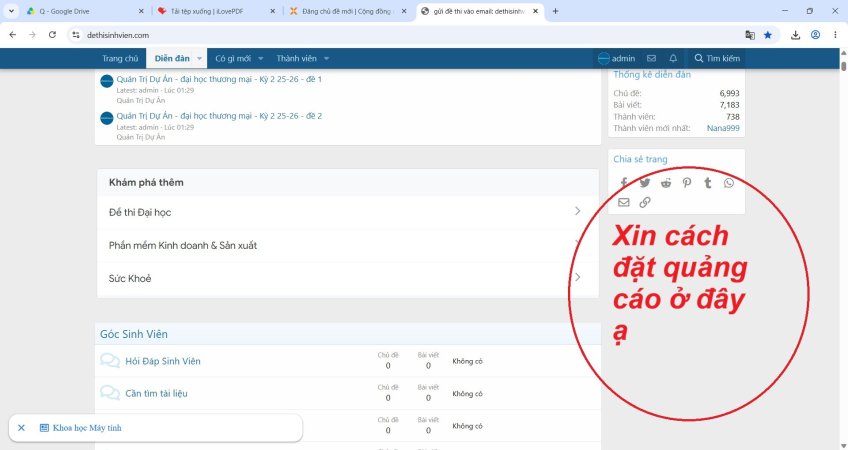
Task: Switch to Google Drive tab
Action: [84, 11]
